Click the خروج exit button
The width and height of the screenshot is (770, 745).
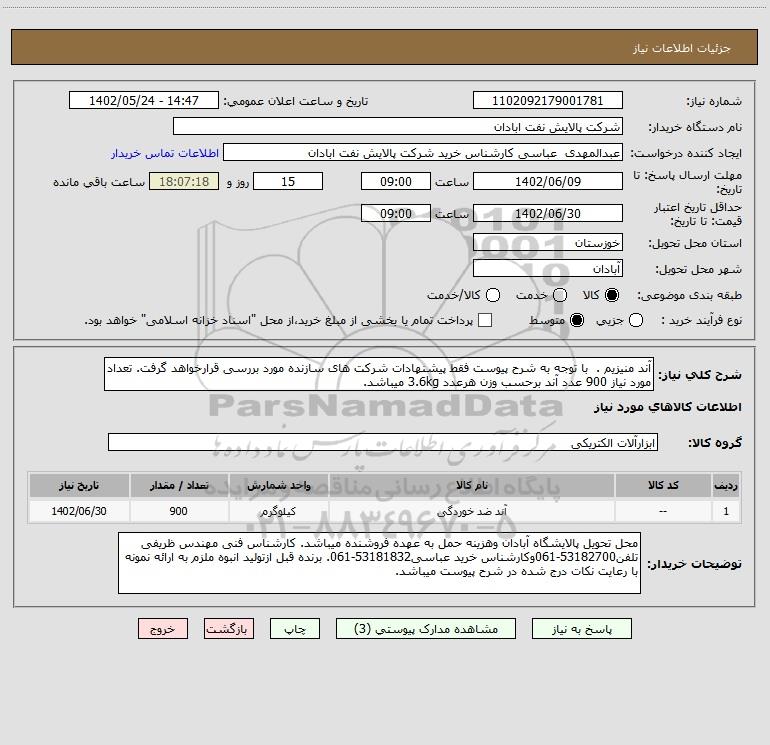163,629
